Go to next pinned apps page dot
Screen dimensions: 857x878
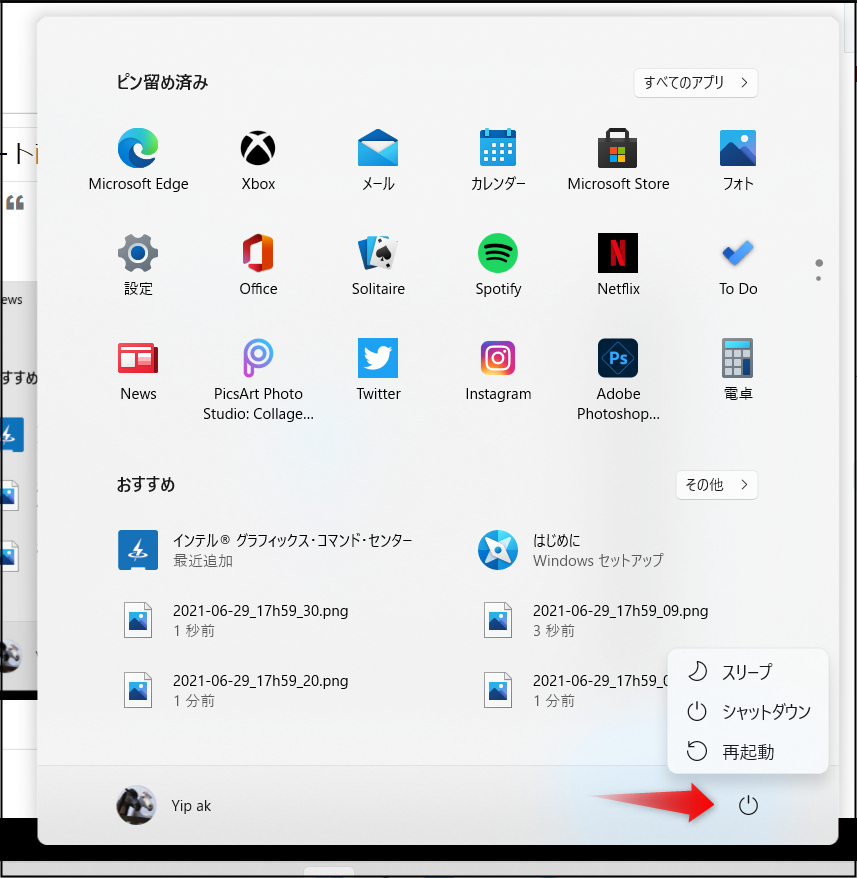[x=818, y=278]
